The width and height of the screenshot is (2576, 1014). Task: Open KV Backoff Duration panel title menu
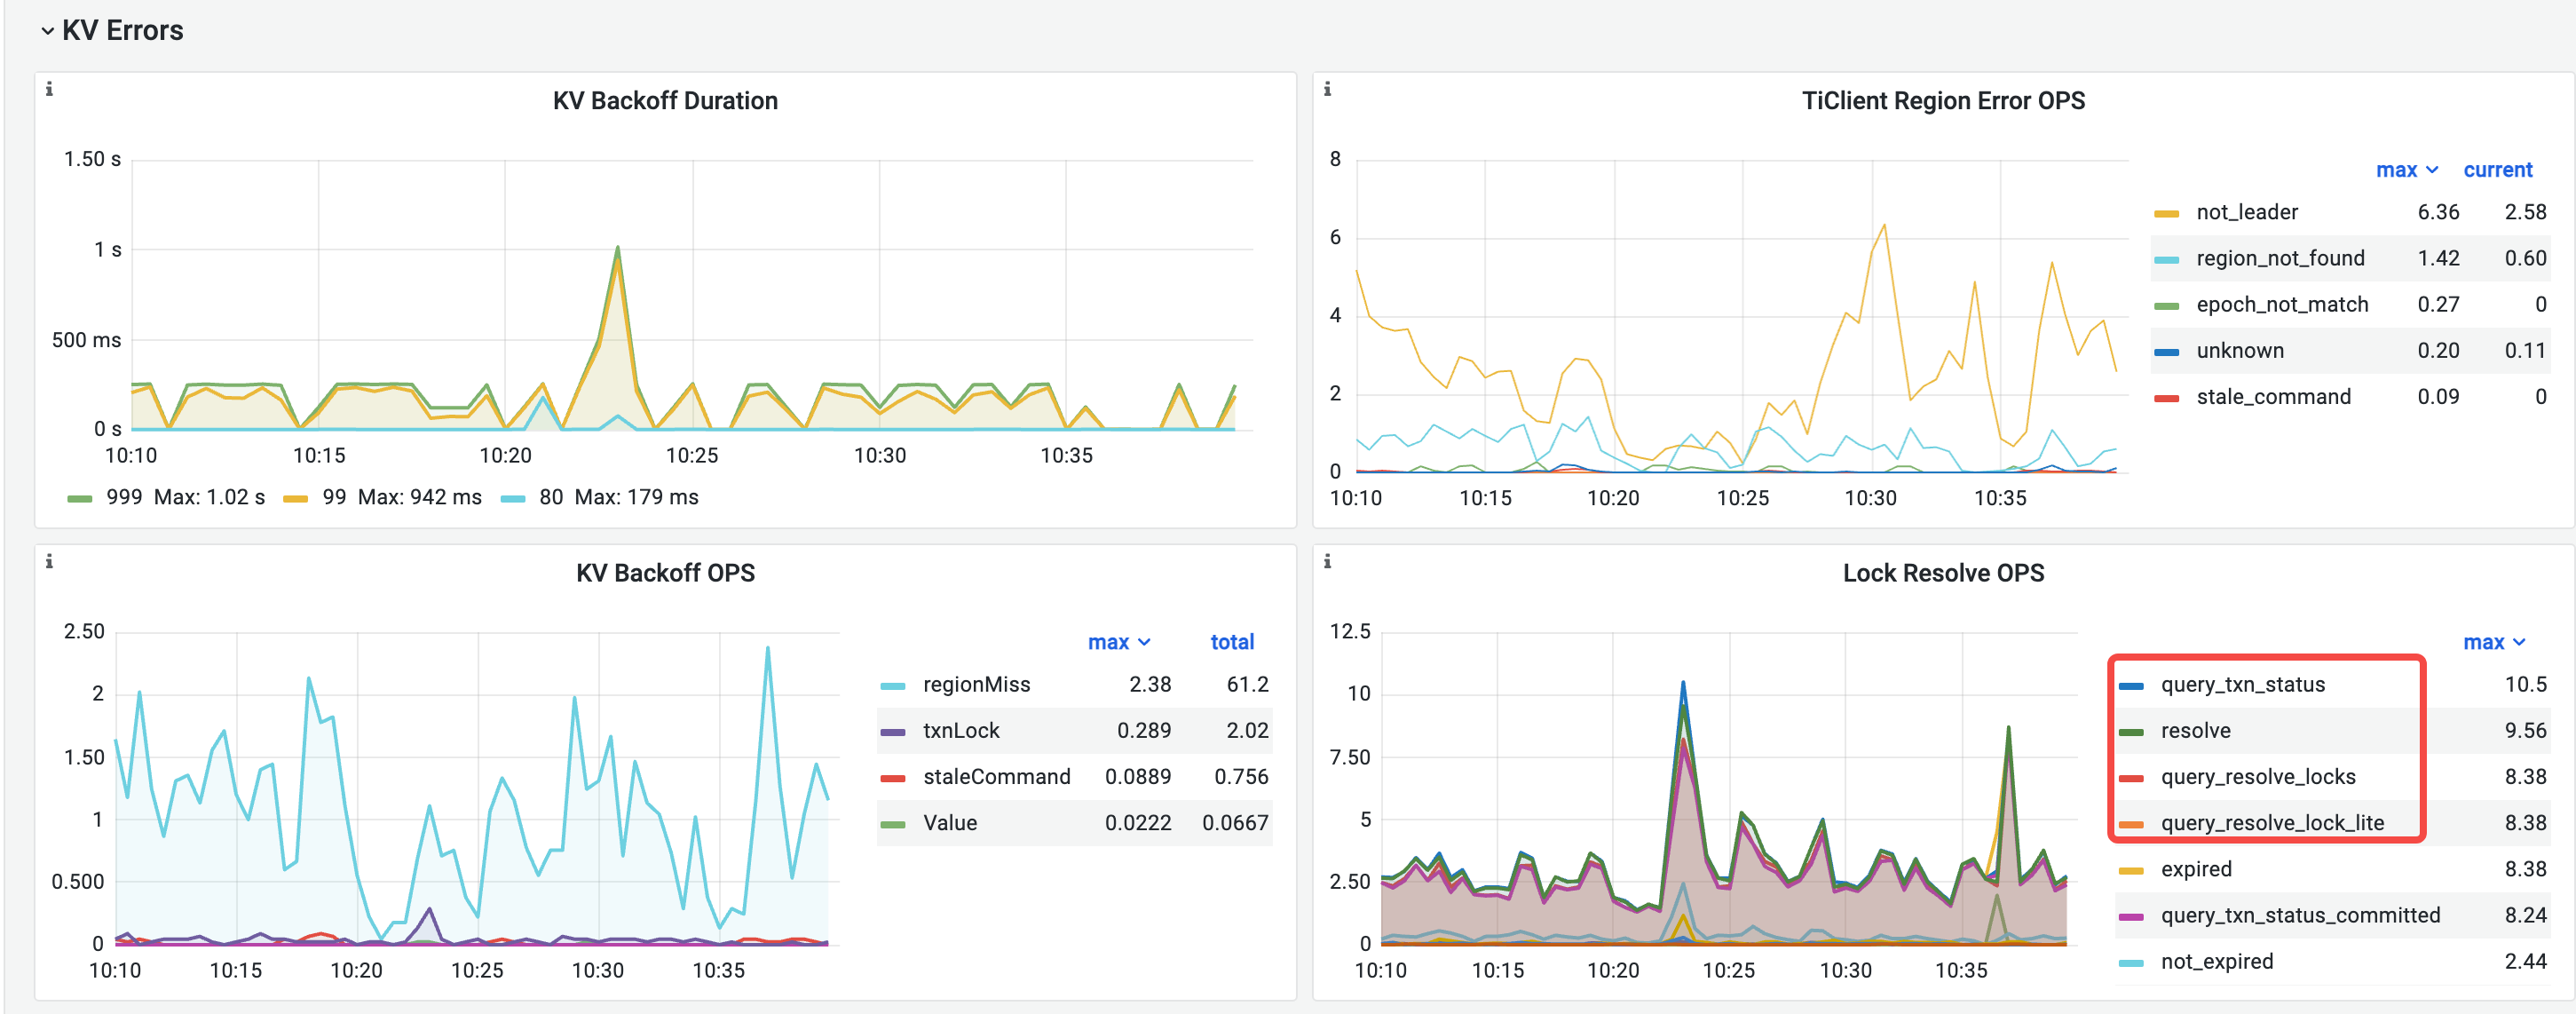pyautogui.click(x=664, y=101)
